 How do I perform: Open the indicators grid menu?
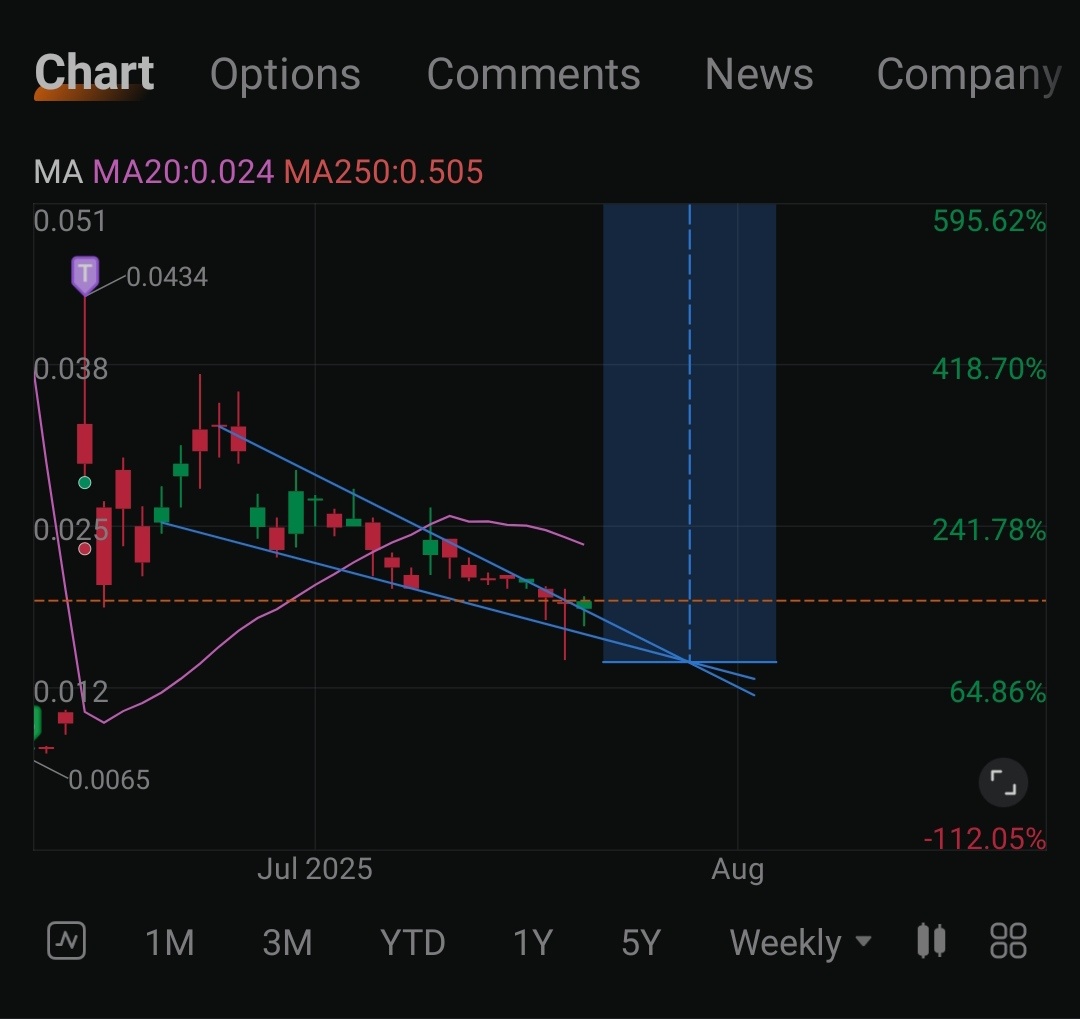tap(1008, 941)
